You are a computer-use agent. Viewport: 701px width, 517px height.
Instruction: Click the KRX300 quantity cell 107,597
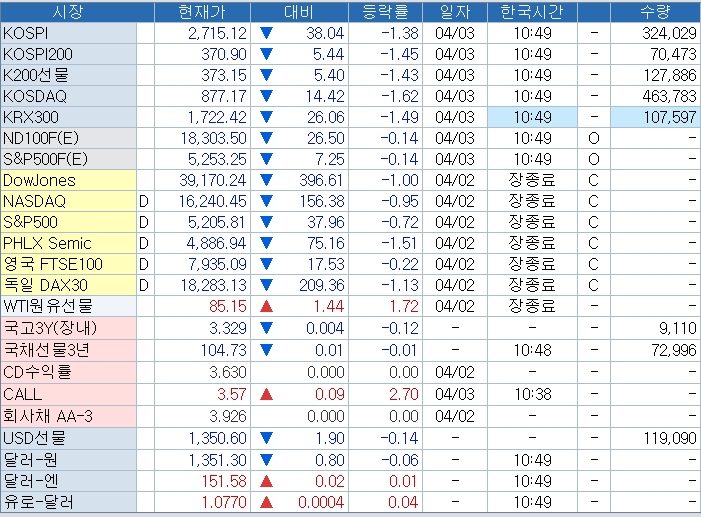655,117
